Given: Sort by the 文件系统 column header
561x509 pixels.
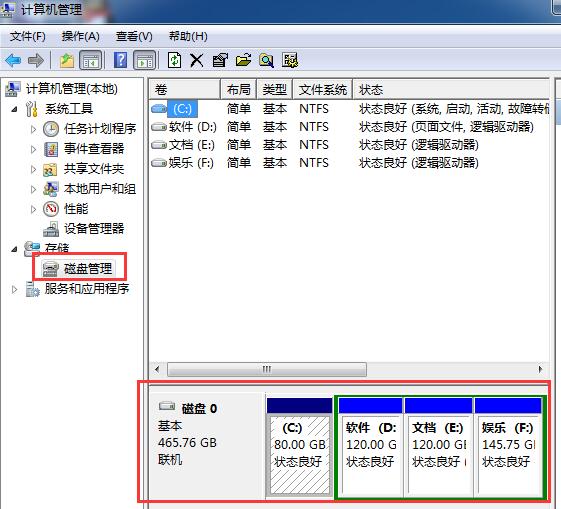Looking at the screenshot, I should pos(323,89).
